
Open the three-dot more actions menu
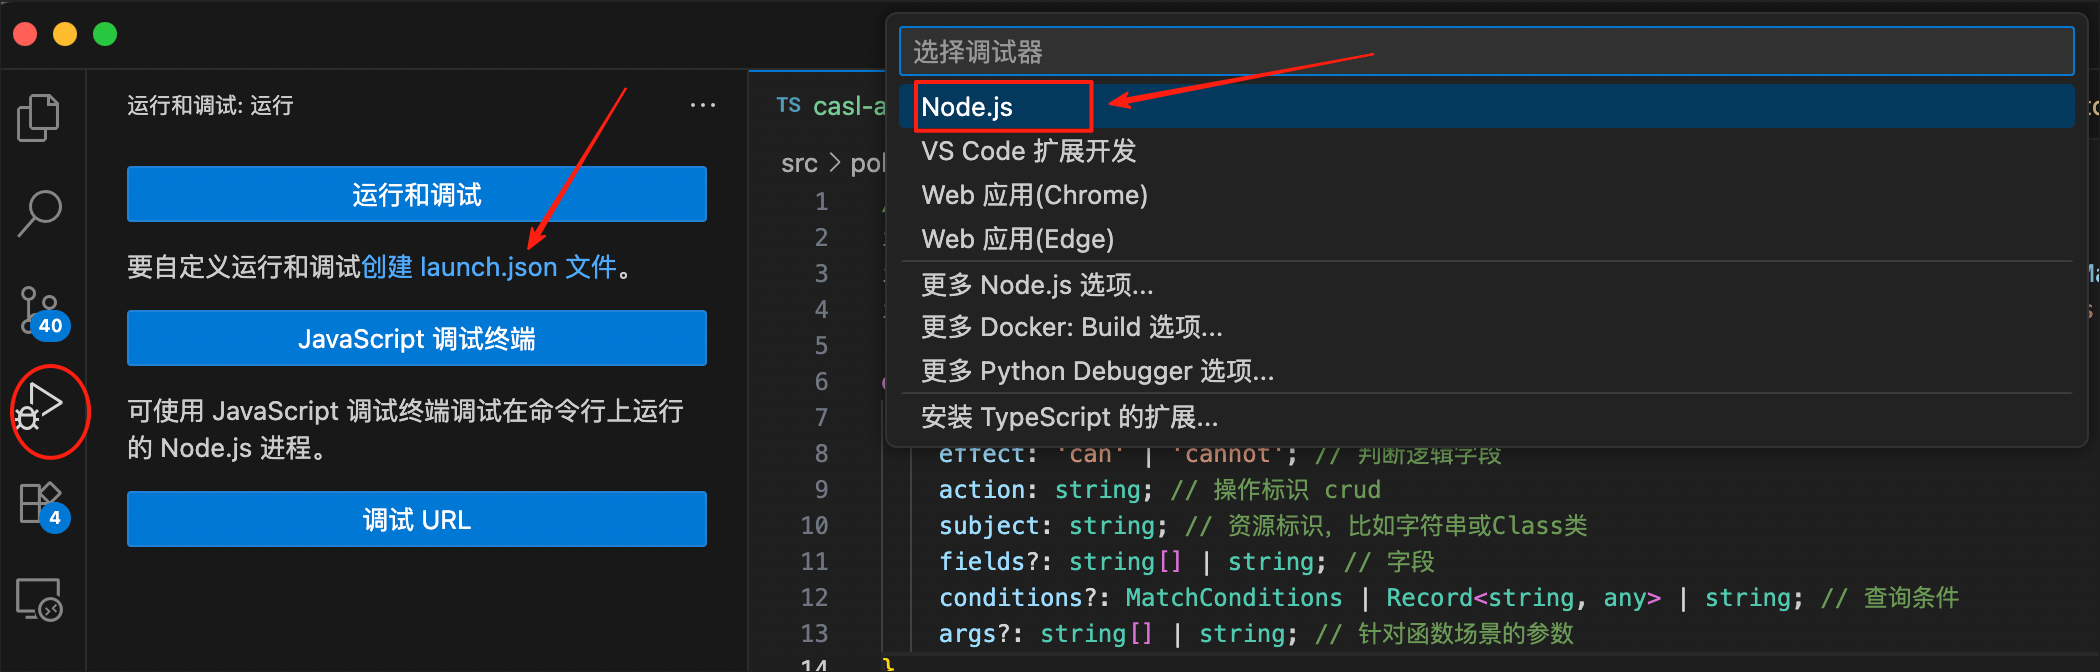pyautogui.click(x=703, y=105)
